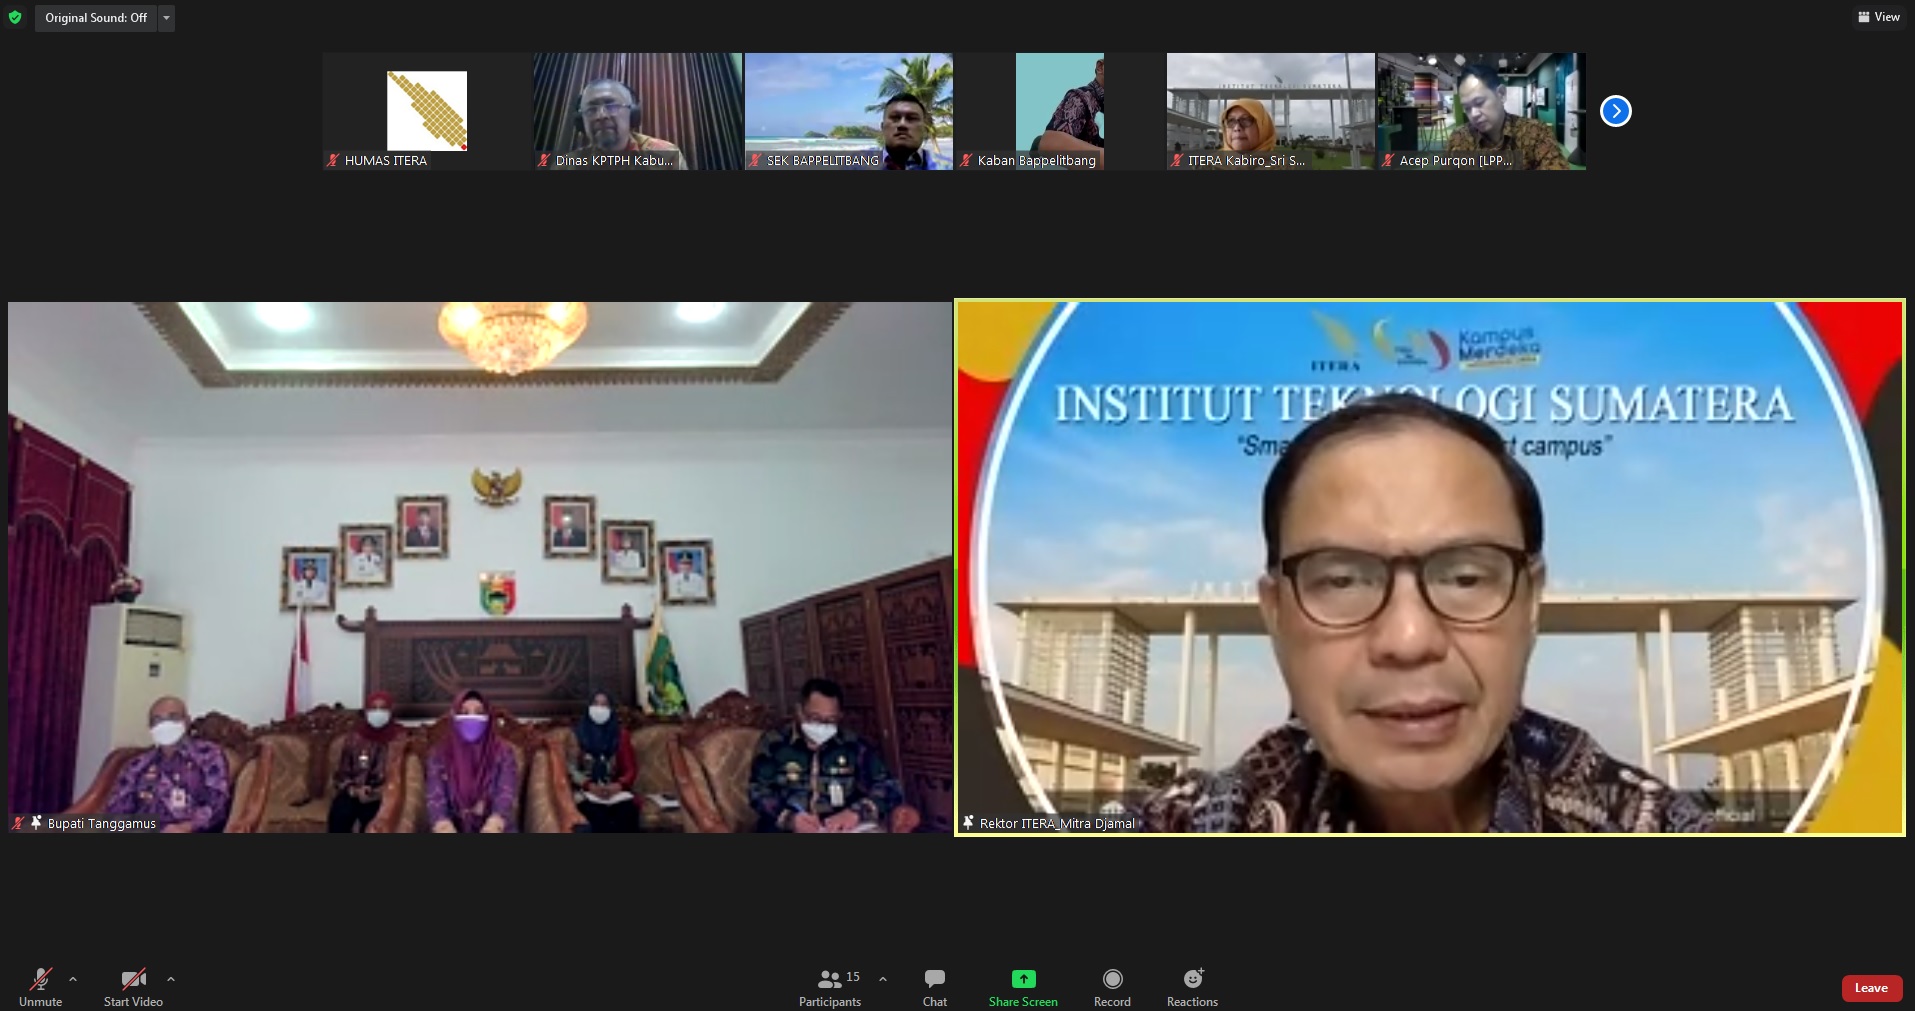Toggle Original Sound: Off button

96,18
